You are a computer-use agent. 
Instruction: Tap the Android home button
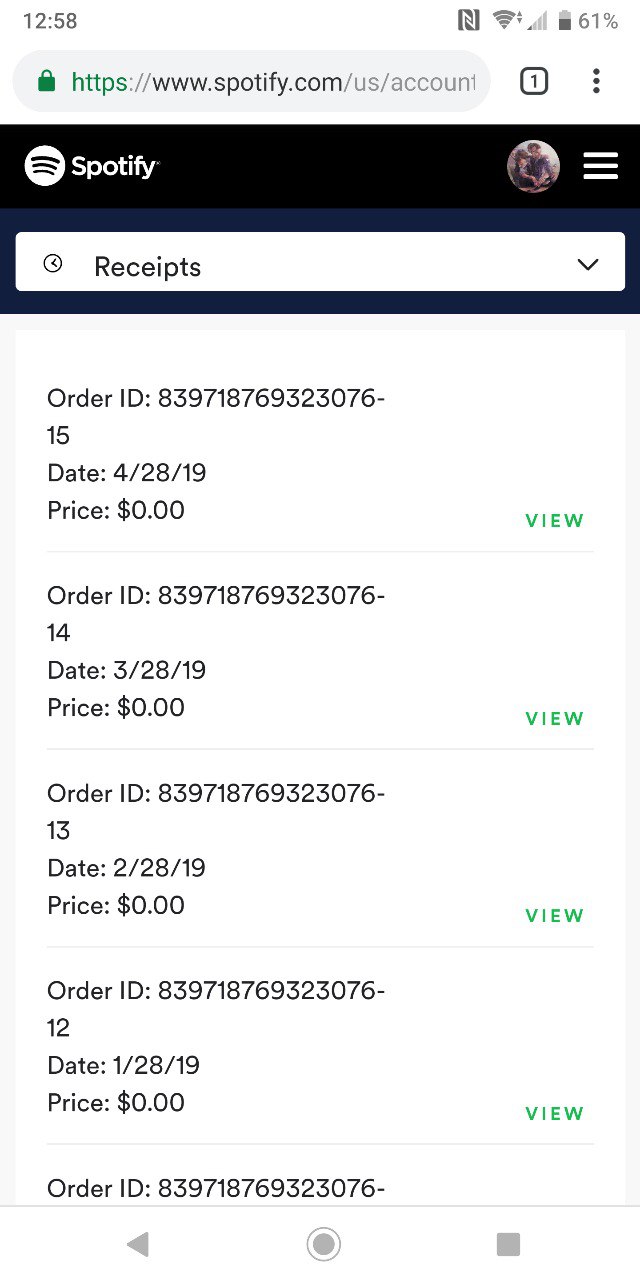click(x=323, y=1244)
